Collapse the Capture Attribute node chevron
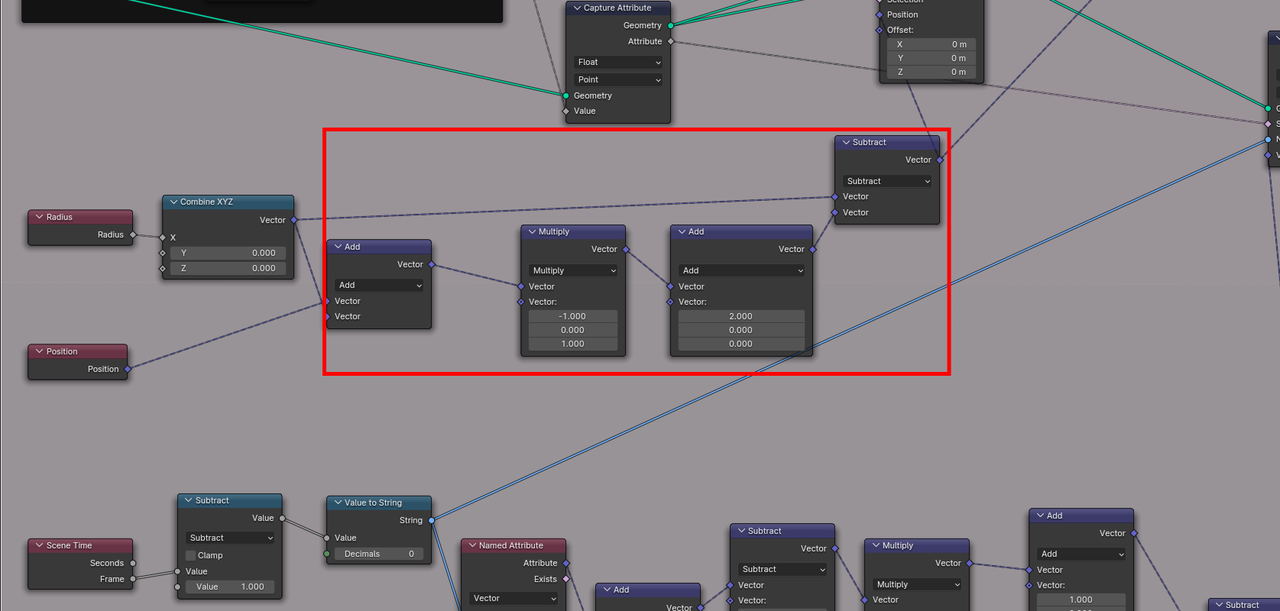This screenshot has height=611, width=1280. (576, 8)
